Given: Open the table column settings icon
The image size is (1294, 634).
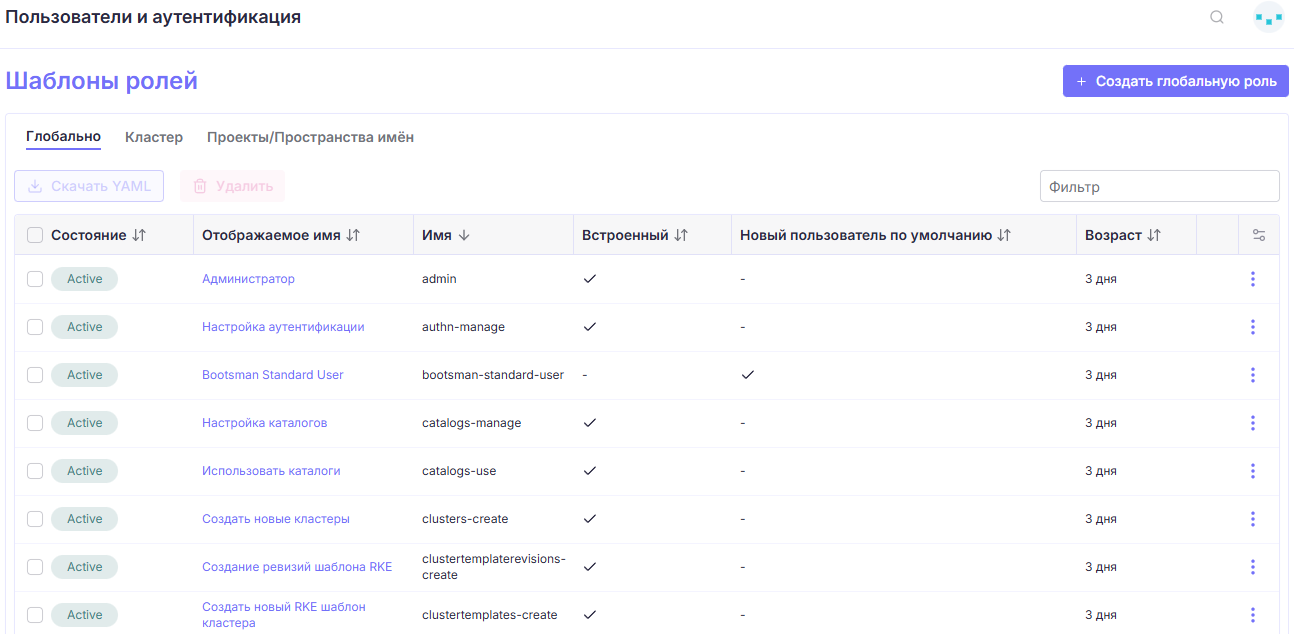Looking at the screenshot, I should click(1259, 235).
